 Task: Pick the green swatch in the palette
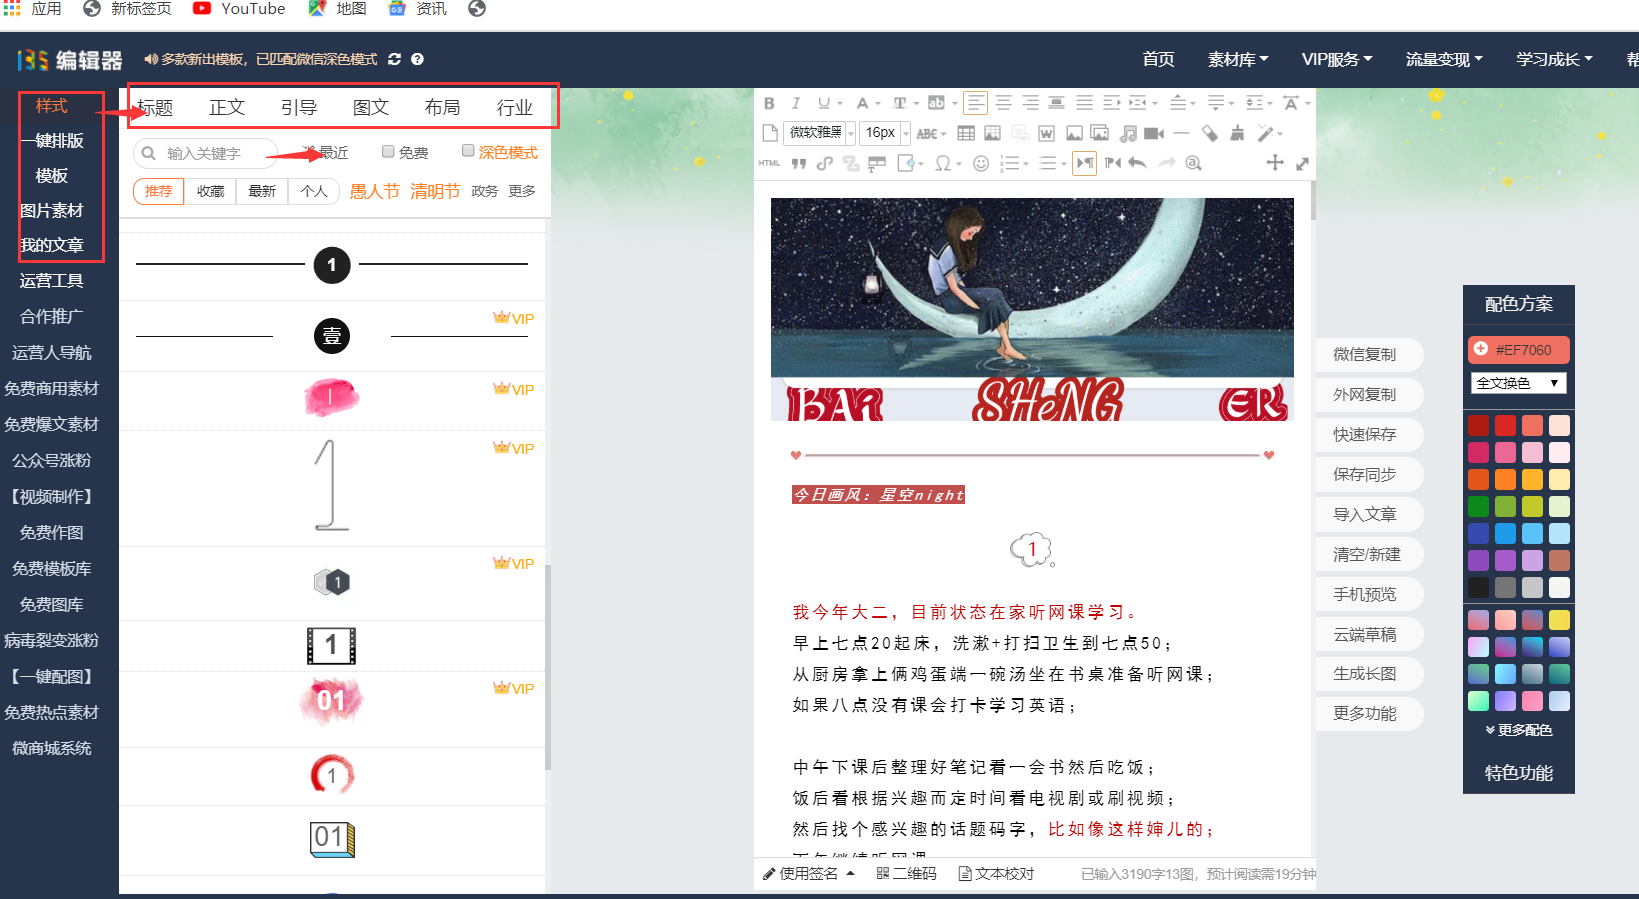1478,506
